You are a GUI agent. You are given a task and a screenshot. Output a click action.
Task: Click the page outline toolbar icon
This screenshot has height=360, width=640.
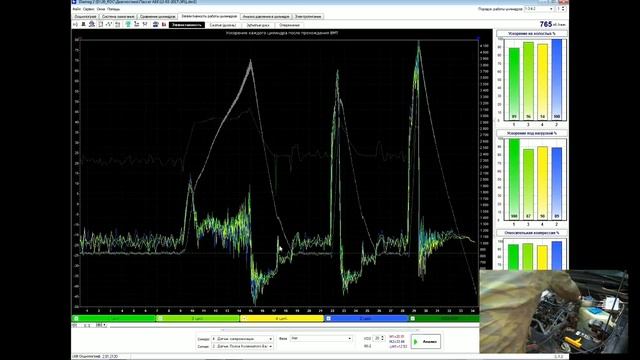pyautogui.click(x=100, y=25)
